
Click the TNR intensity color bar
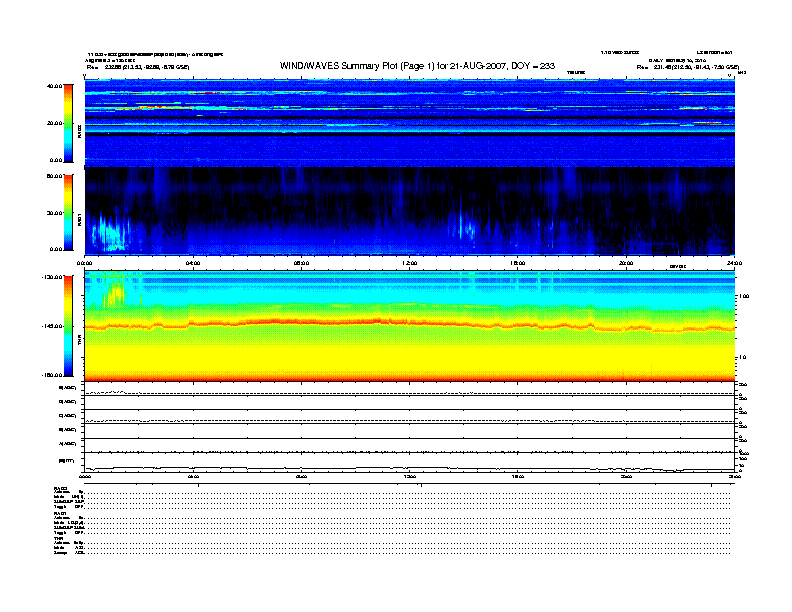(68, 326)
